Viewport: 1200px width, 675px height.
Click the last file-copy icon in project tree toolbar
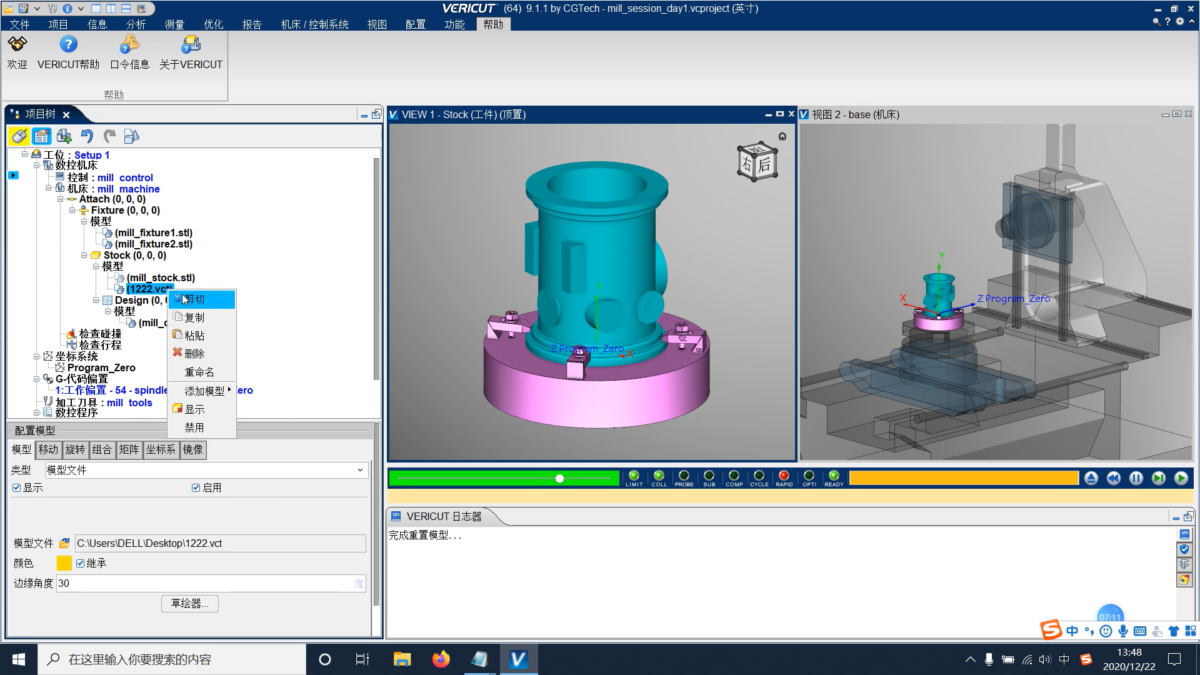(x=131, y=136)
